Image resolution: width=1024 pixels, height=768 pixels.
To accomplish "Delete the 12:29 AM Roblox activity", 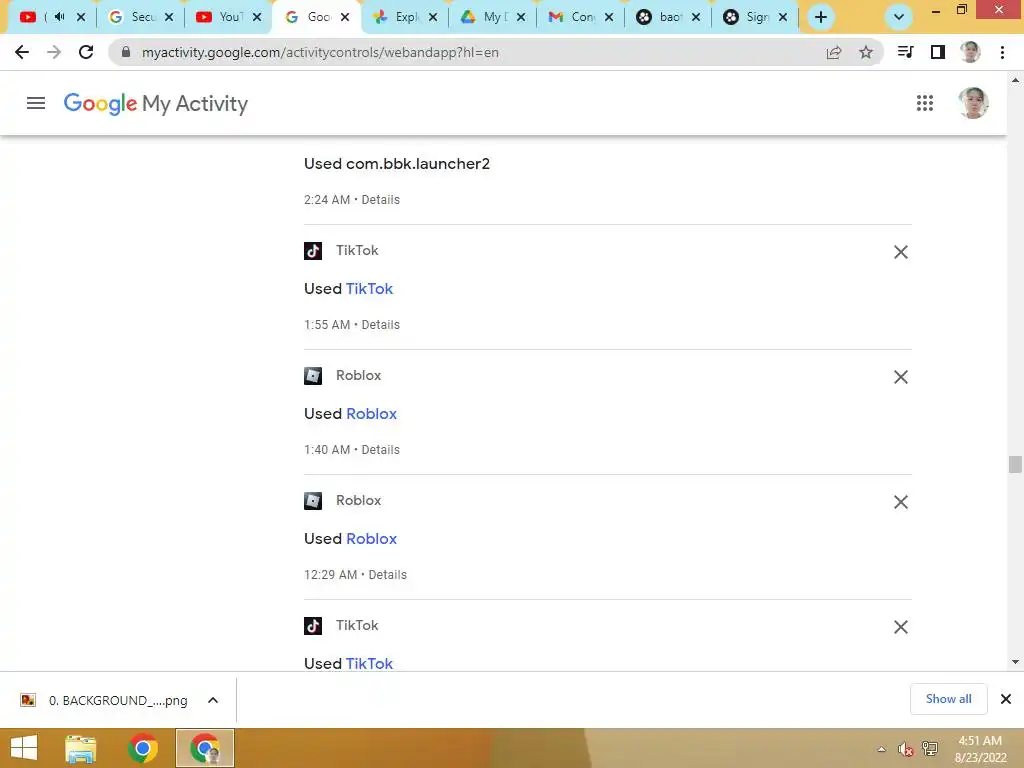I will click(901, 502).
